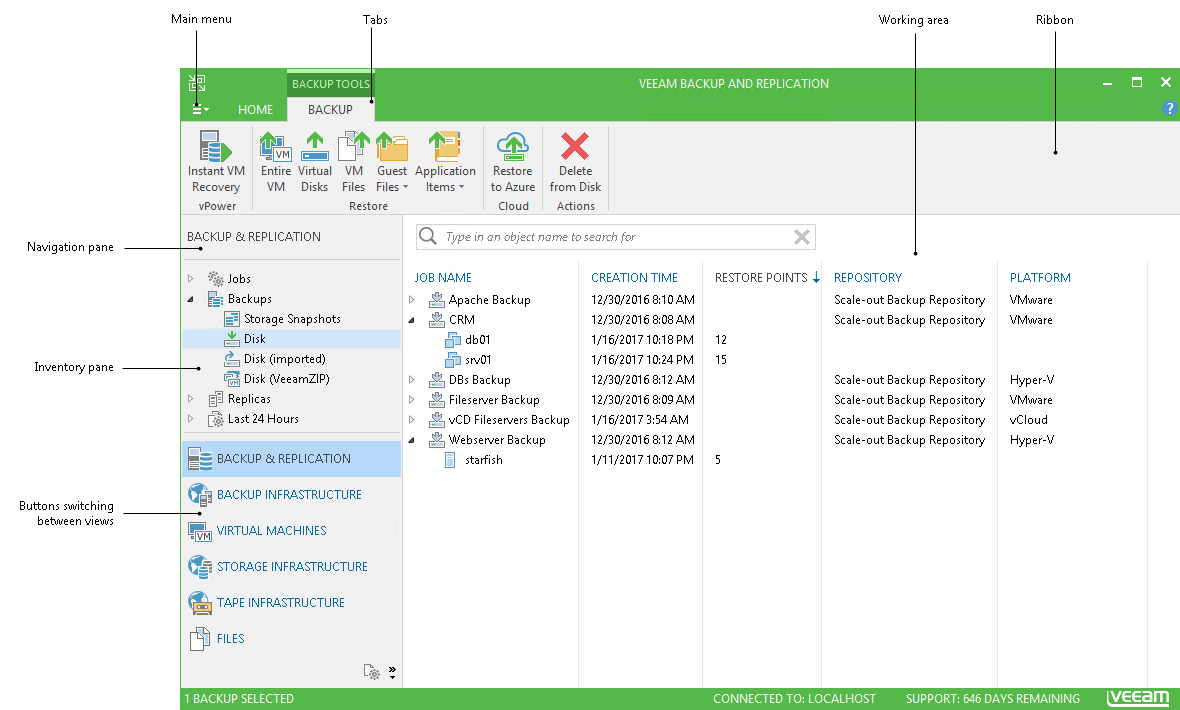The width and height of the screenshot is (1180, 710).
Task: Sort by REPOSITORY column header
Action: coord(868,278)
